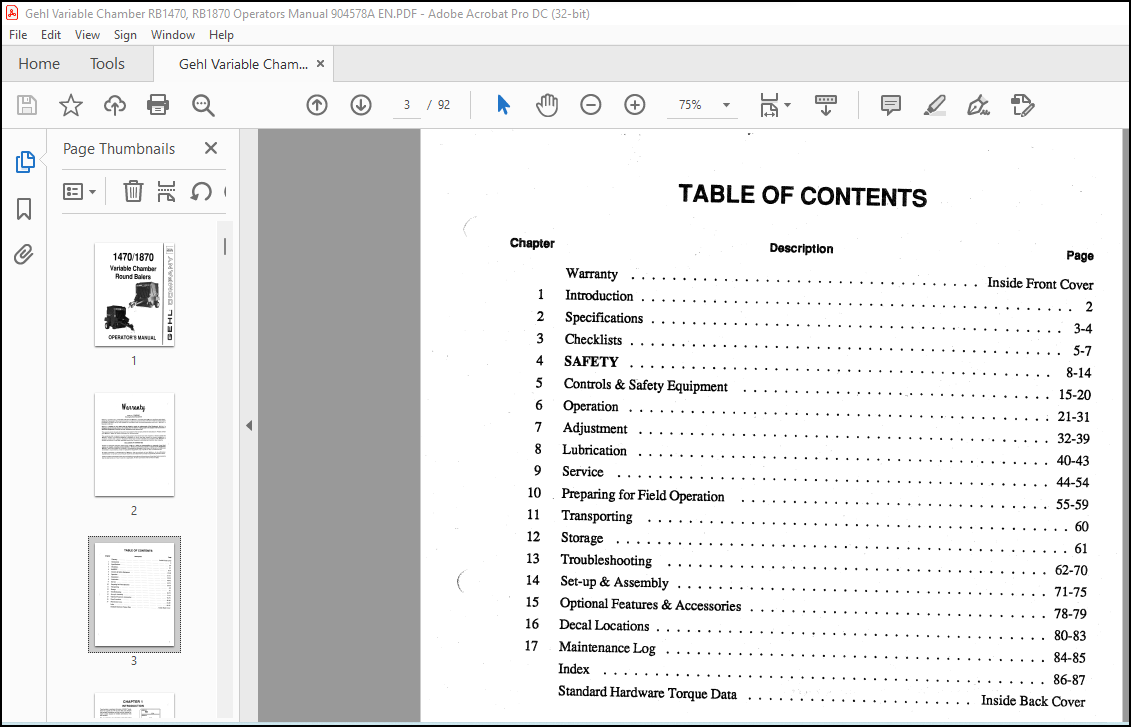Open the View menu
The width and height of the screenshot is (1131, 727).
(x=87, y=35)
